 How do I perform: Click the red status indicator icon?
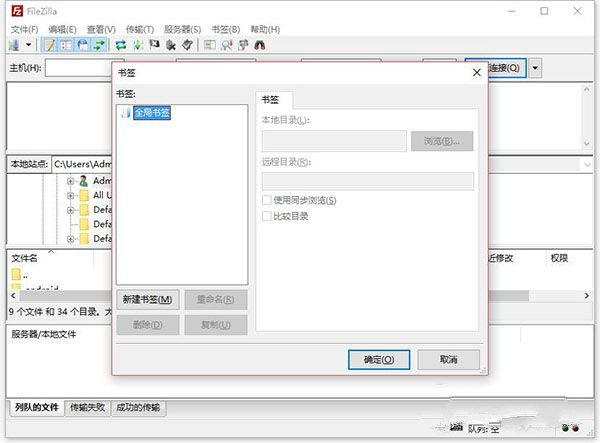(x=575, y=428)
